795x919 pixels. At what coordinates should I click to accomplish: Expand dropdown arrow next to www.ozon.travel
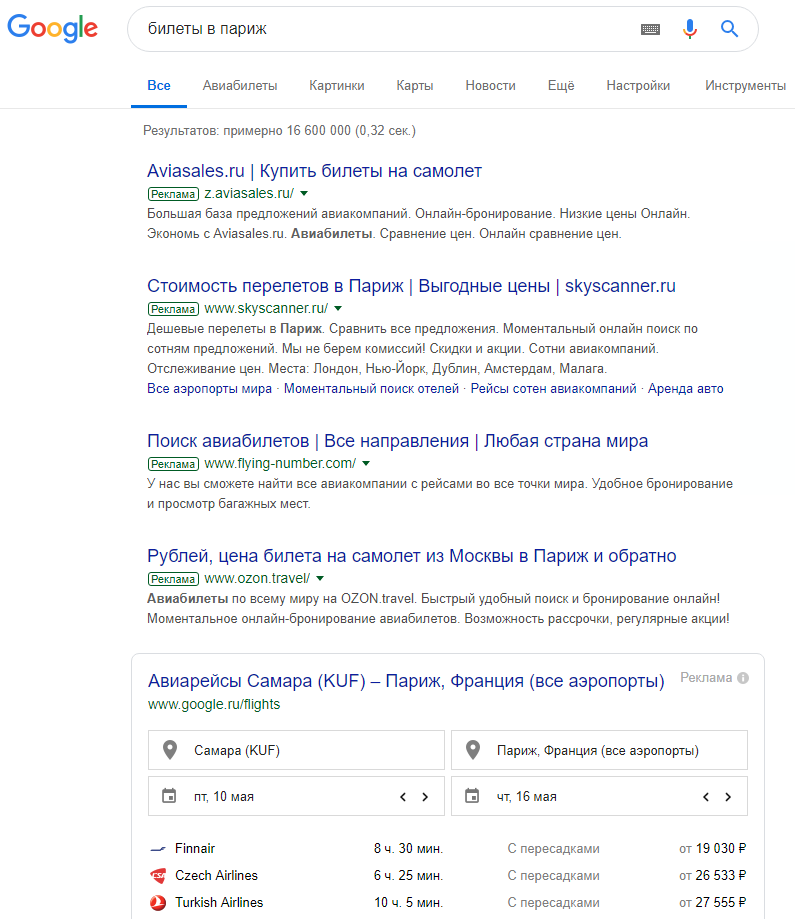[x=320, y=578]
